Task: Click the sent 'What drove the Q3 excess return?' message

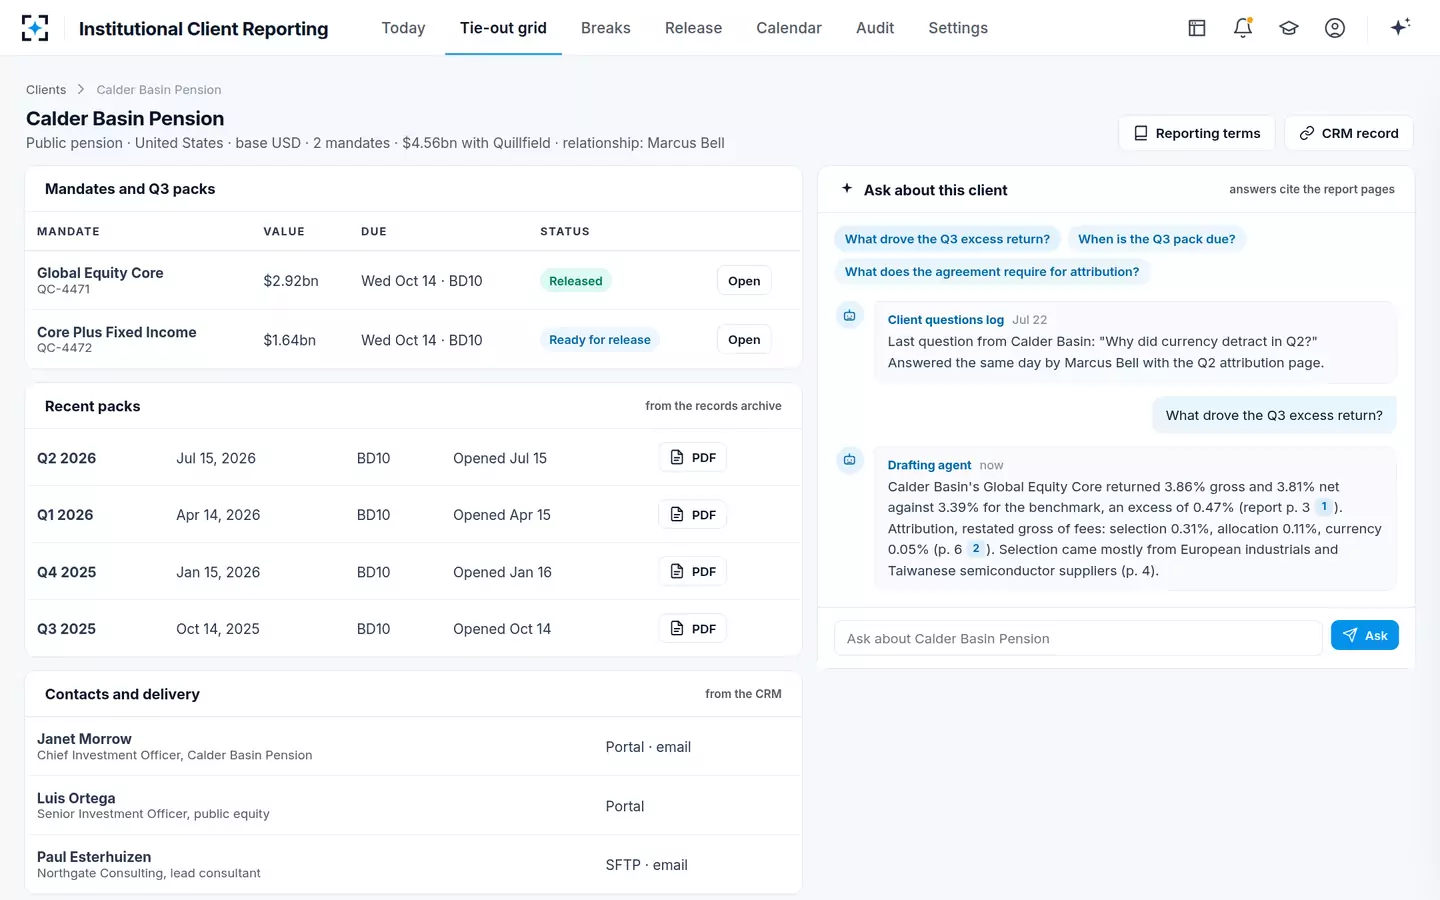Action: coord(1274,415)
